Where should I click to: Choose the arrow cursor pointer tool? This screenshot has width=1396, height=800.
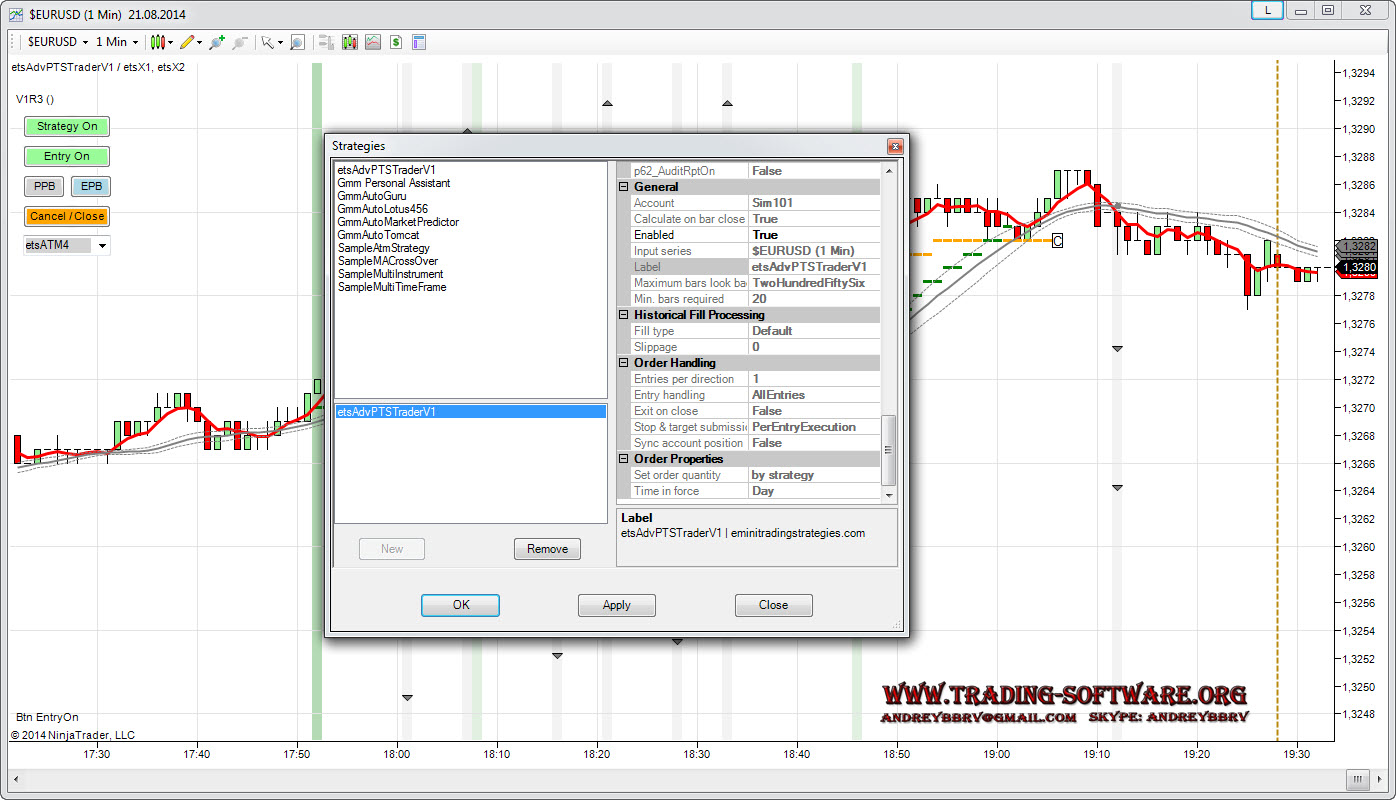tap(266, 42)
